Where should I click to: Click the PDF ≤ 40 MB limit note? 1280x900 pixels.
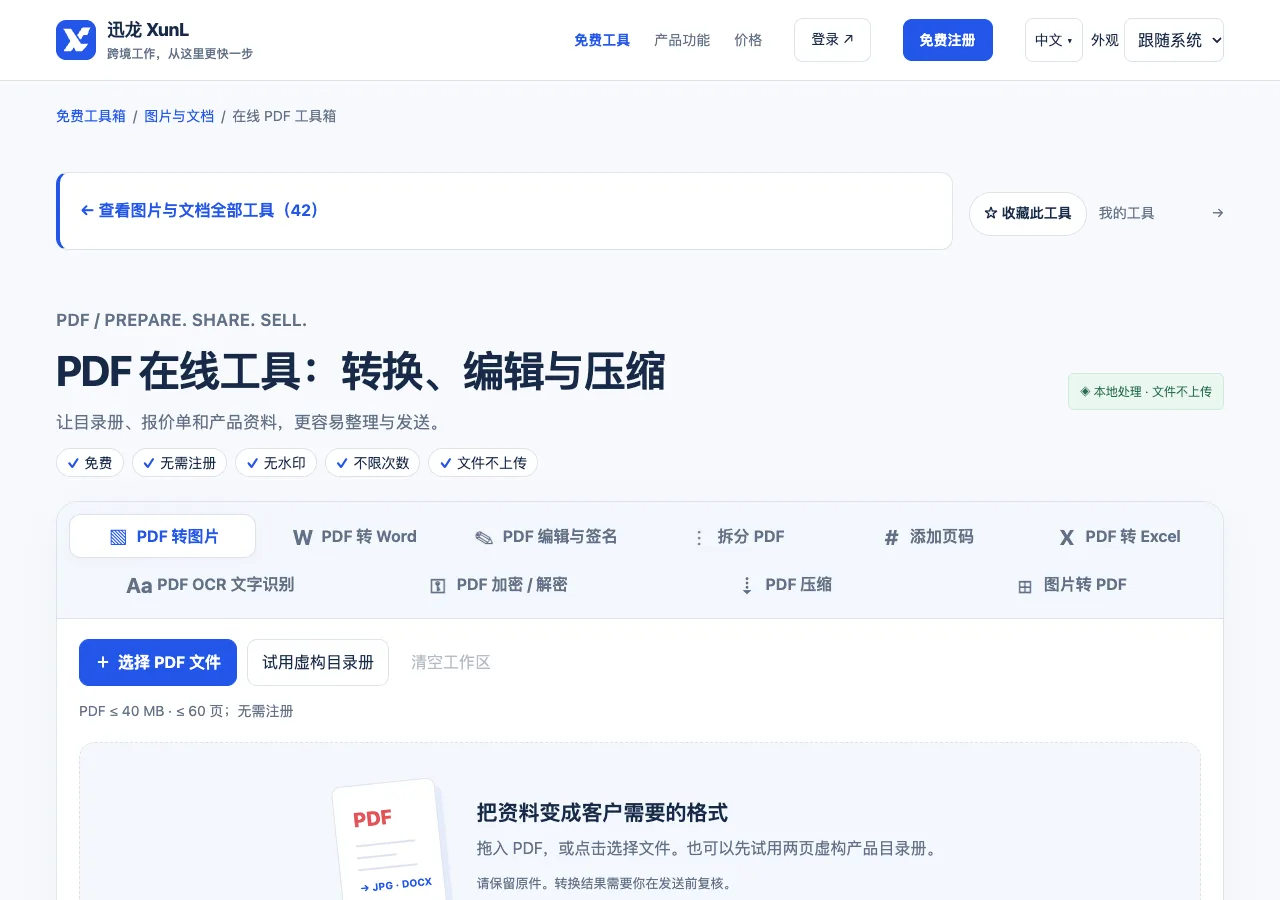(186, 711)
